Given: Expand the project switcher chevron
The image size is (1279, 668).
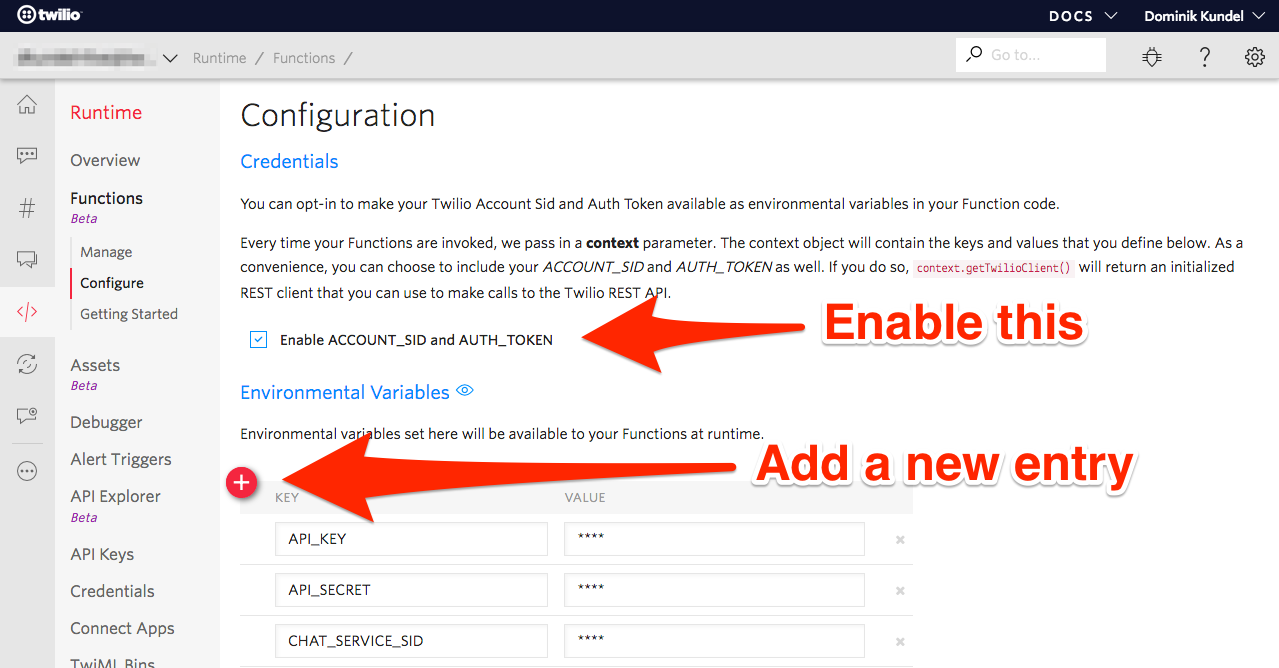Looking at the screenshot, I should (x=170, y=58).
